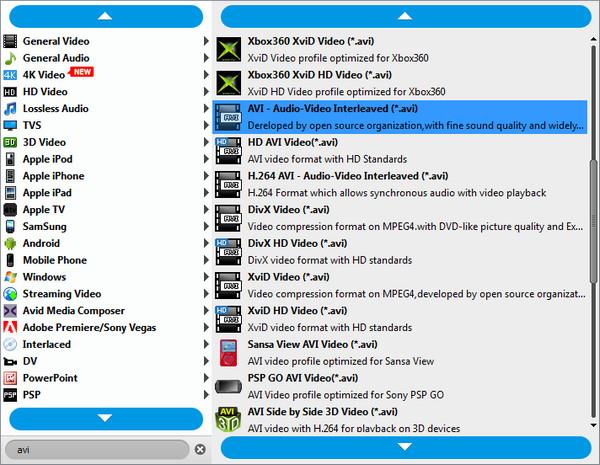
Task: Click into the avi search field
Action: [97, 449]
